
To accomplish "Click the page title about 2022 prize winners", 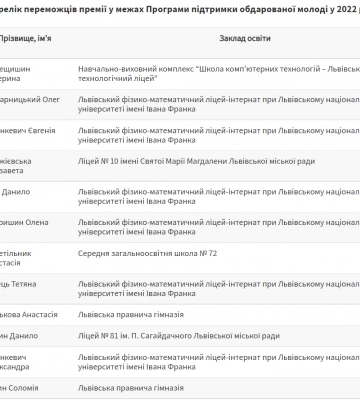I will (180, 9).
